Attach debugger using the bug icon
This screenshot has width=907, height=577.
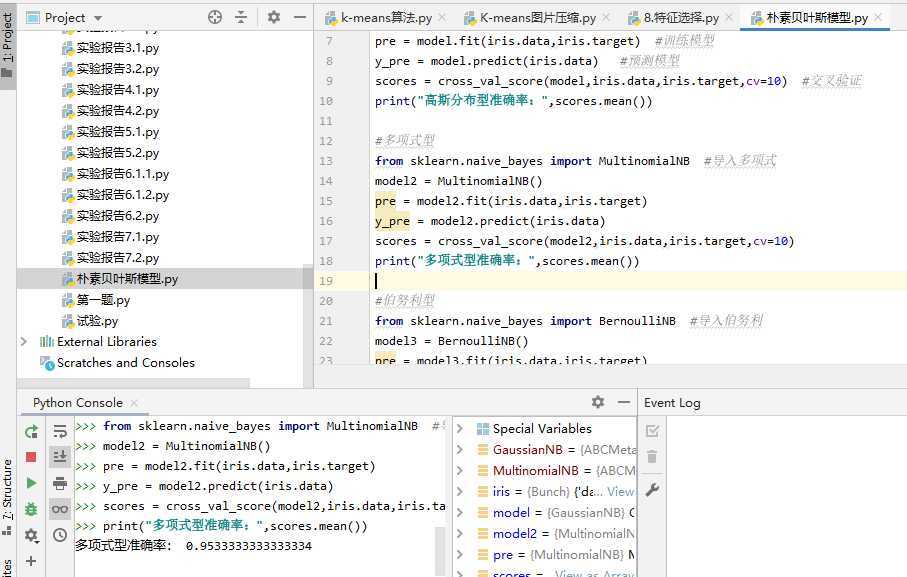point(31,509)
